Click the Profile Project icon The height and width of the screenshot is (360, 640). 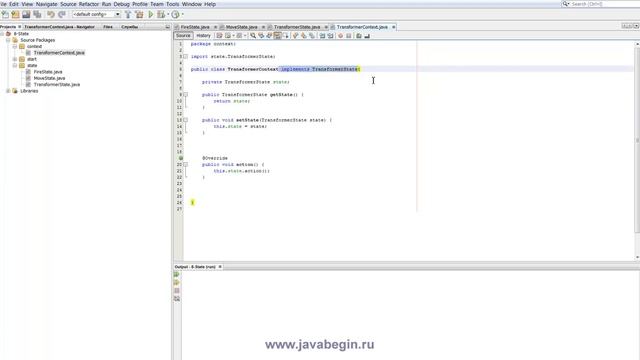coord(176,15)
